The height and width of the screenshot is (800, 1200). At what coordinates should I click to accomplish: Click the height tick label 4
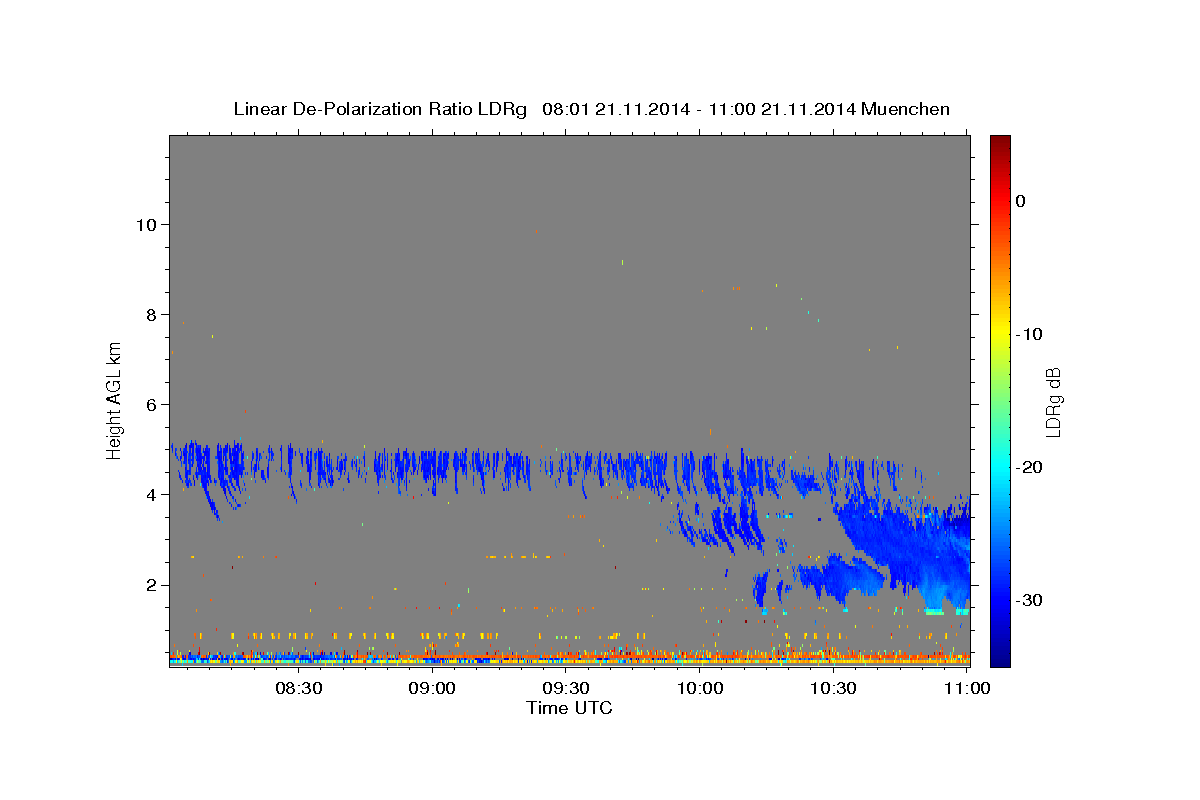pyautogui.click(x=151, y=494)
